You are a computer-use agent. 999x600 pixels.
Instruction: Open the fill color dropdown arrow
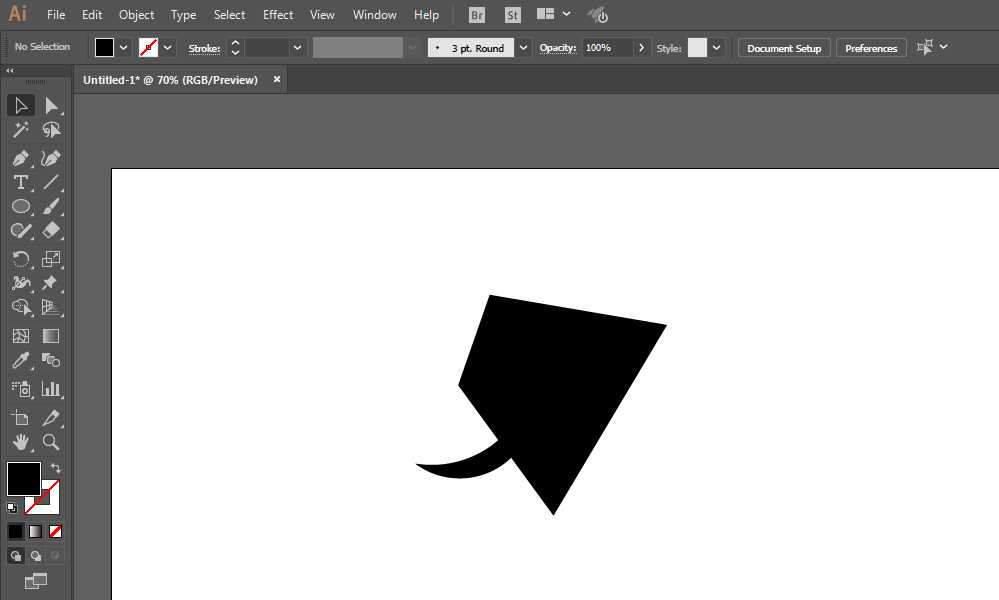click(124, 47)
